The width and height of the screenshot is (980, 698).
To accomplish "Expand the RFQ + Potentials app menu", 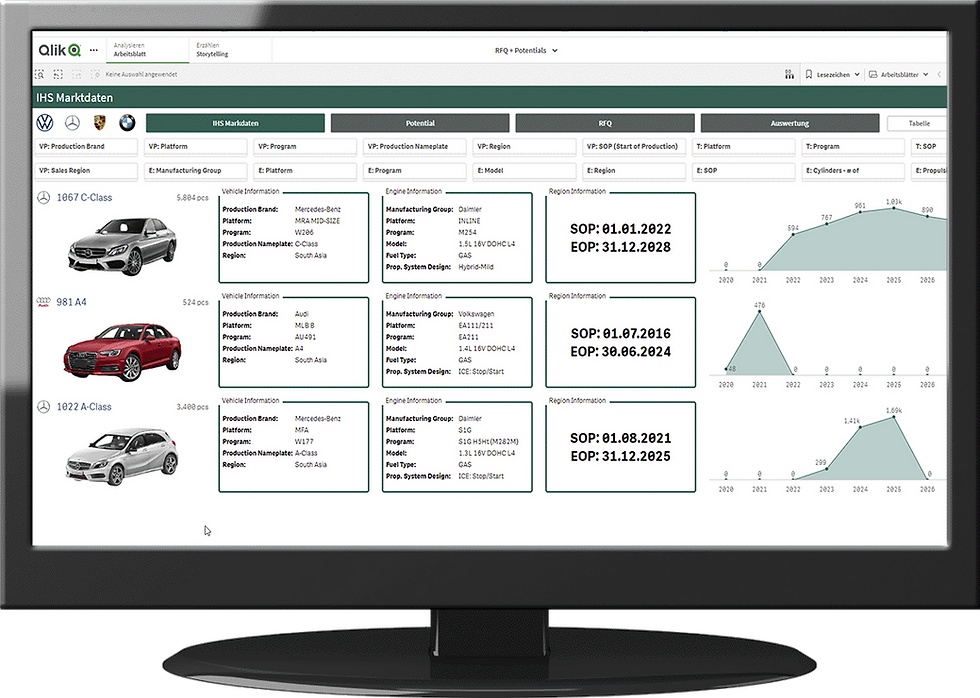I will tap(526, 51).
